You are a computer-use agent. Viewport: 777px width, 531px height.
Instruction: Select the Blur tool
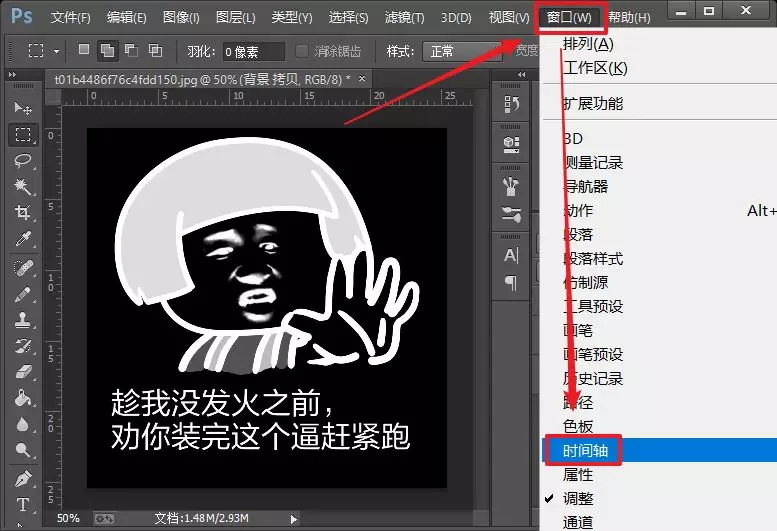(x=22, y=424)
